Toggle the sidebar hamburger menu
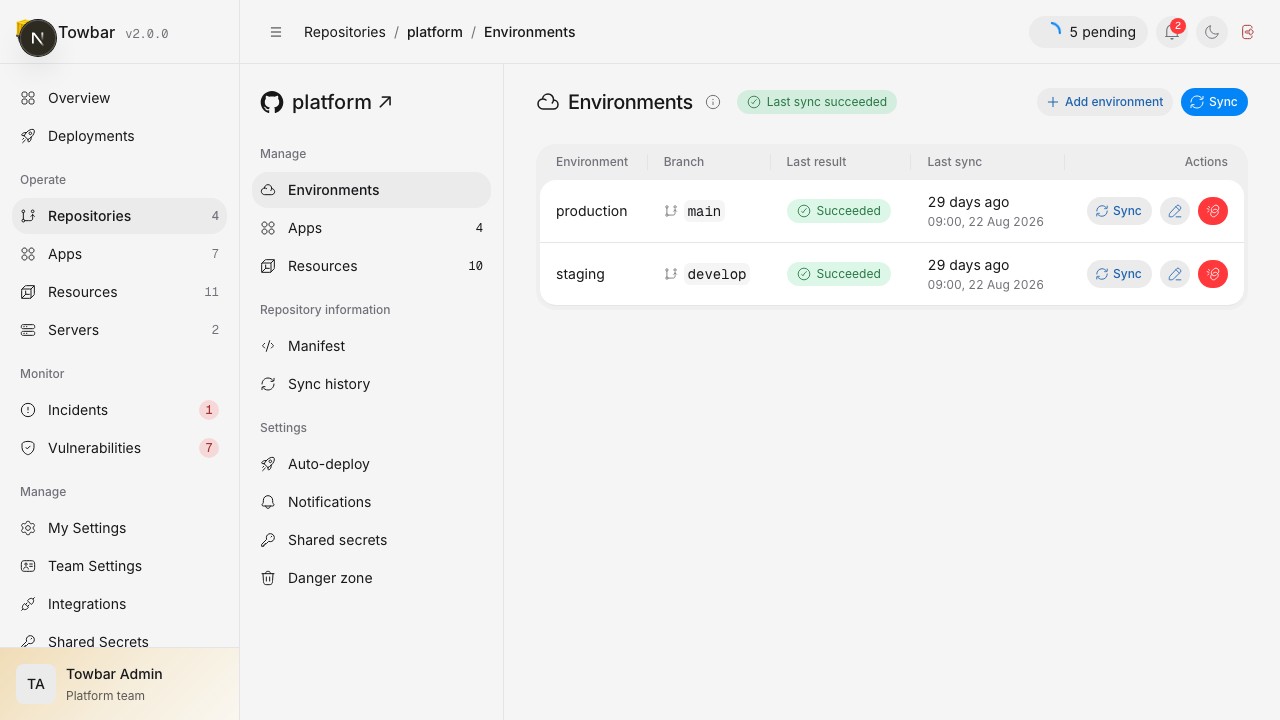 (276, 32)
